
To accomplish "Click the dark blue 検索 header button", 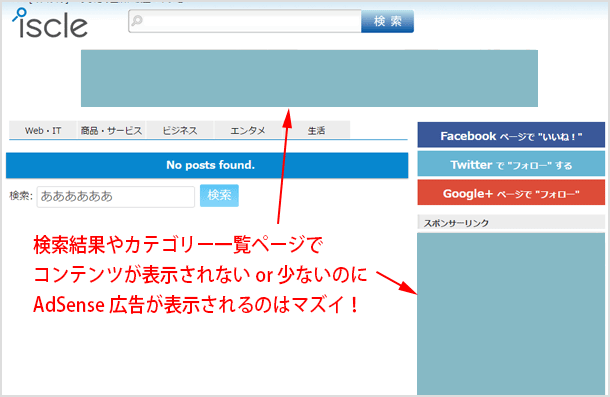I will click(x=387, y=21).
